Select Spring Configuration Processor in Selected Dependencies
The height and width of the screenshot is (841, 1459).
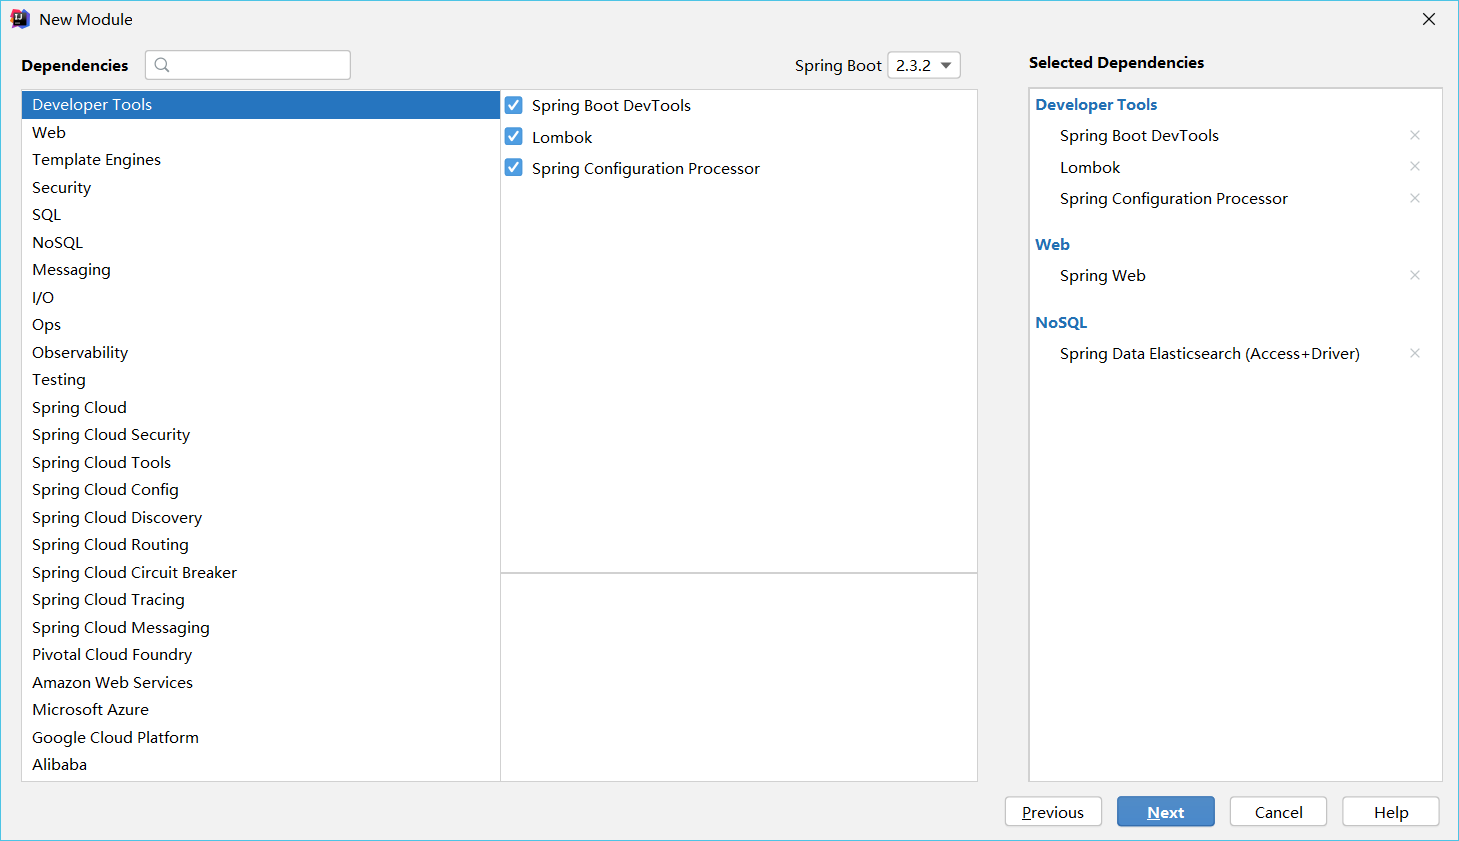tap(1174, 198)
